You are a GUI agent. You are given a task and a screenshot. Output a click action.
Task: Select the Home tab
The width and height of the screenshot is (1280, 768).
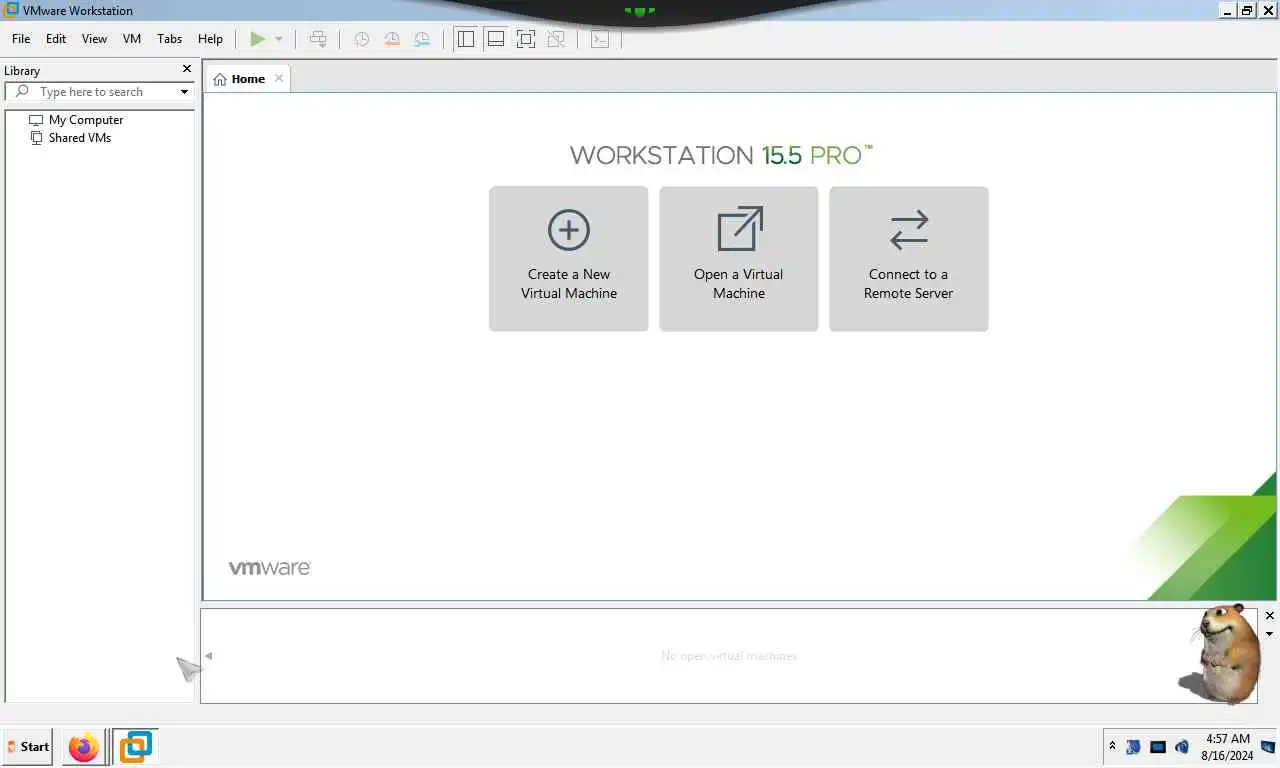[x=247, y=79]
